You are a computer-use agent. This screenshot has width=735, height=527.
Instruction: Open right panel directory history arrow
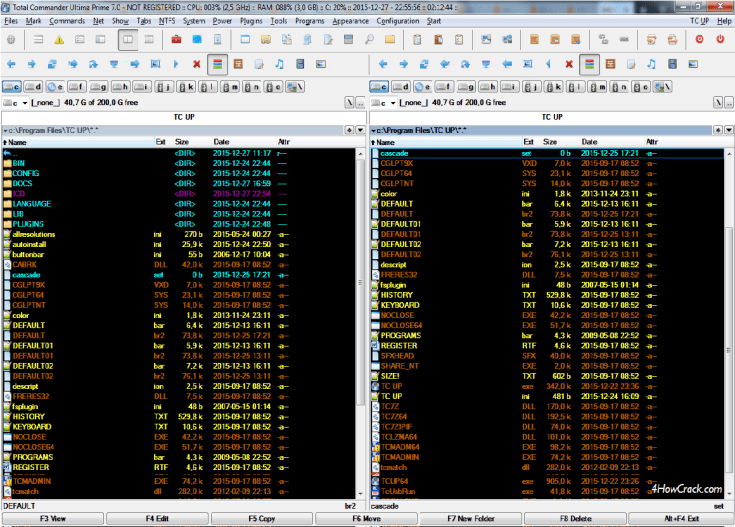point(729,130)
